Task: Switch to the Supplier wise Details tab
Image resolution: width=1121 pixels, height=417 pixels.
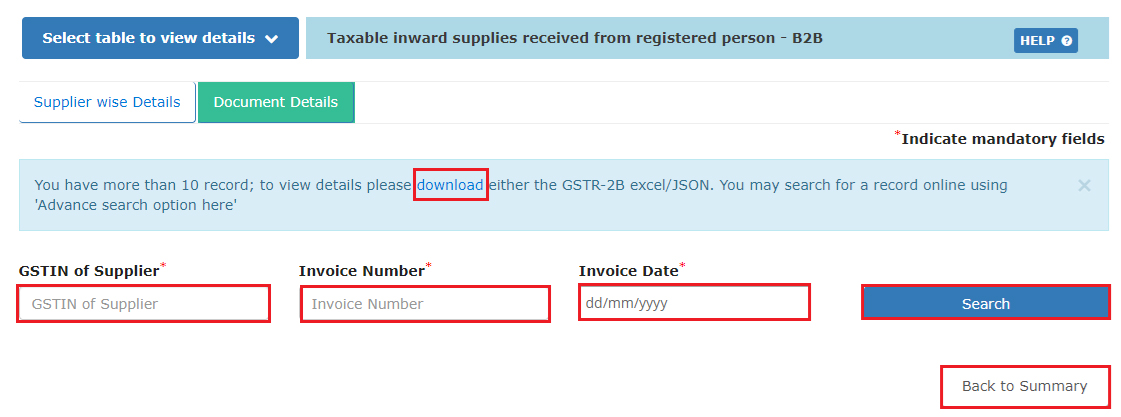Action: tap(107, 102)
